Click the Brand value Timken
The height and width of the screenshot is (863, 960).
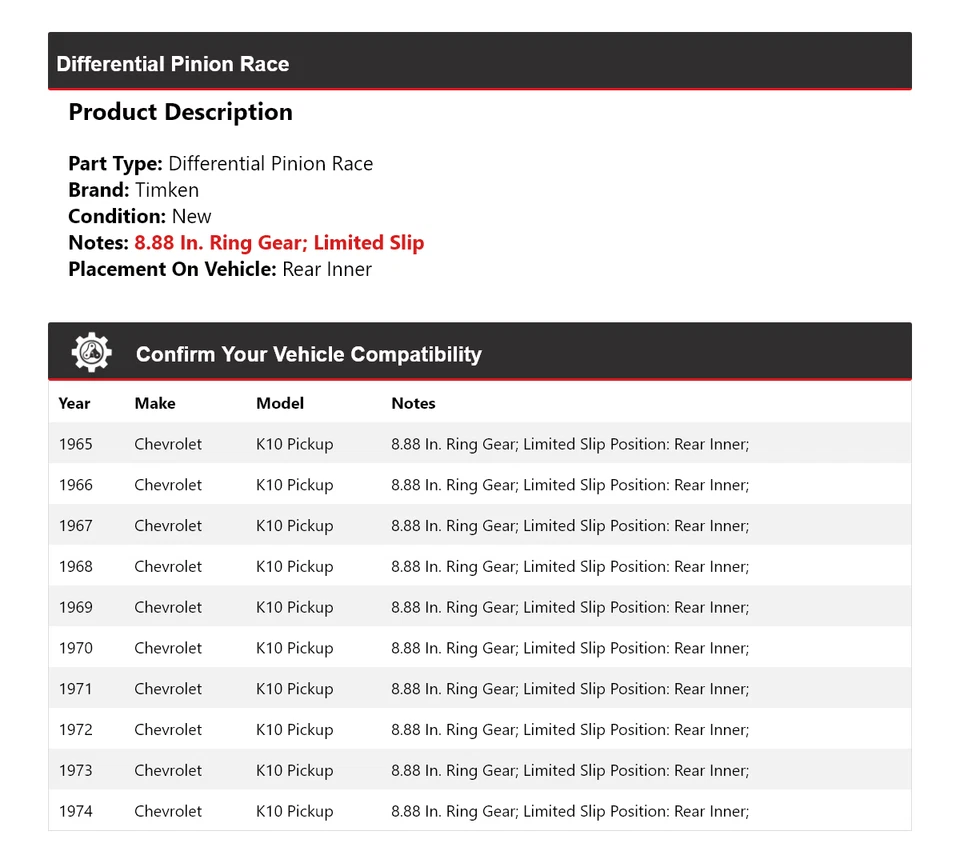click(x=167, y=190)
